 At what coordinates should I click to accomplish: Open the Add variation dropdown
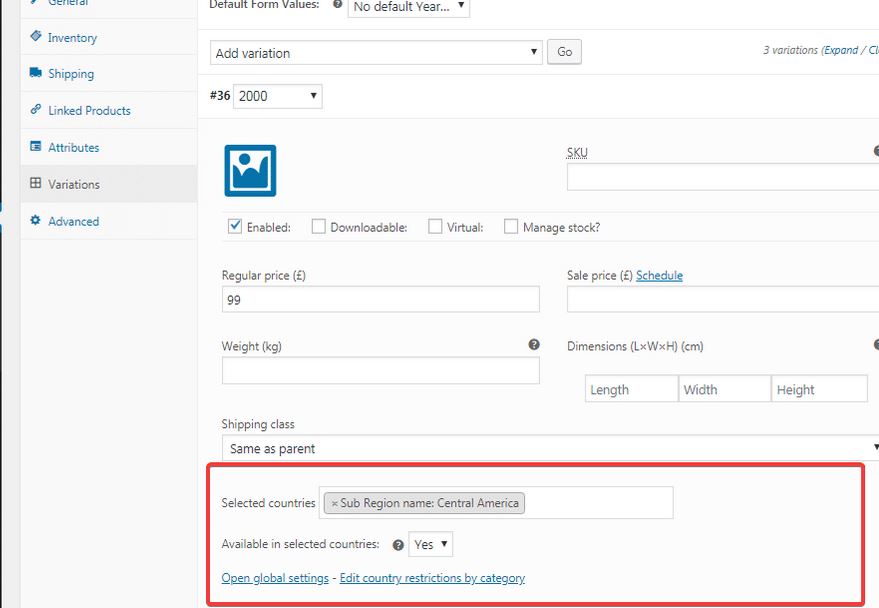pyautogui.click(x=376, y=53)
